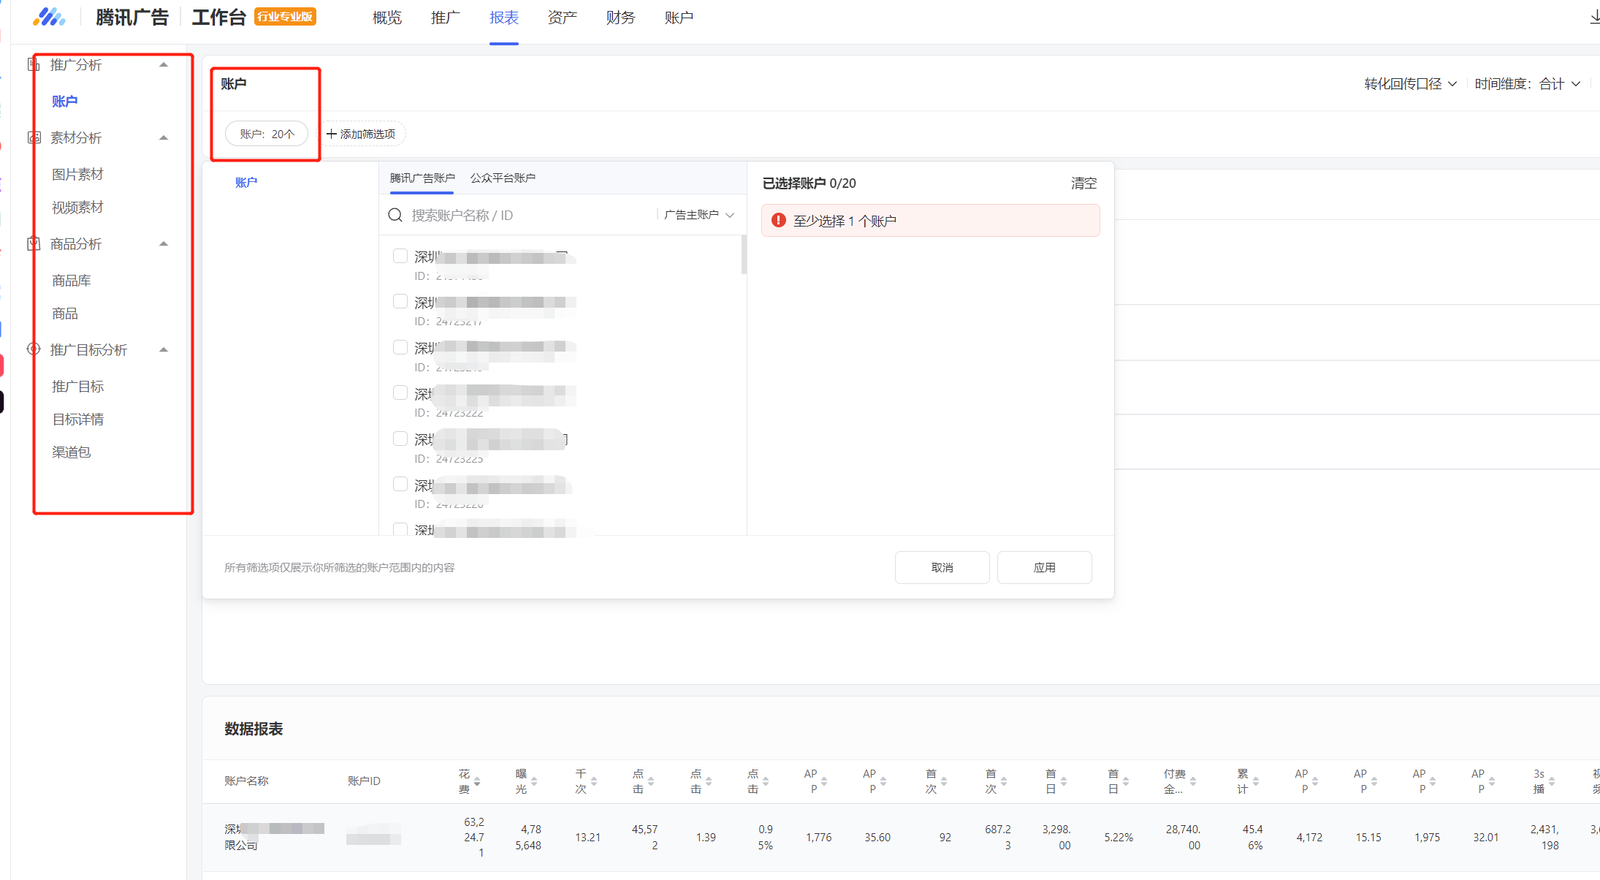Select the third account checkbox in list
Image resolution: width=1600 pixels, height=880 pixels.
pyautogui.click(x=400, y=347)
